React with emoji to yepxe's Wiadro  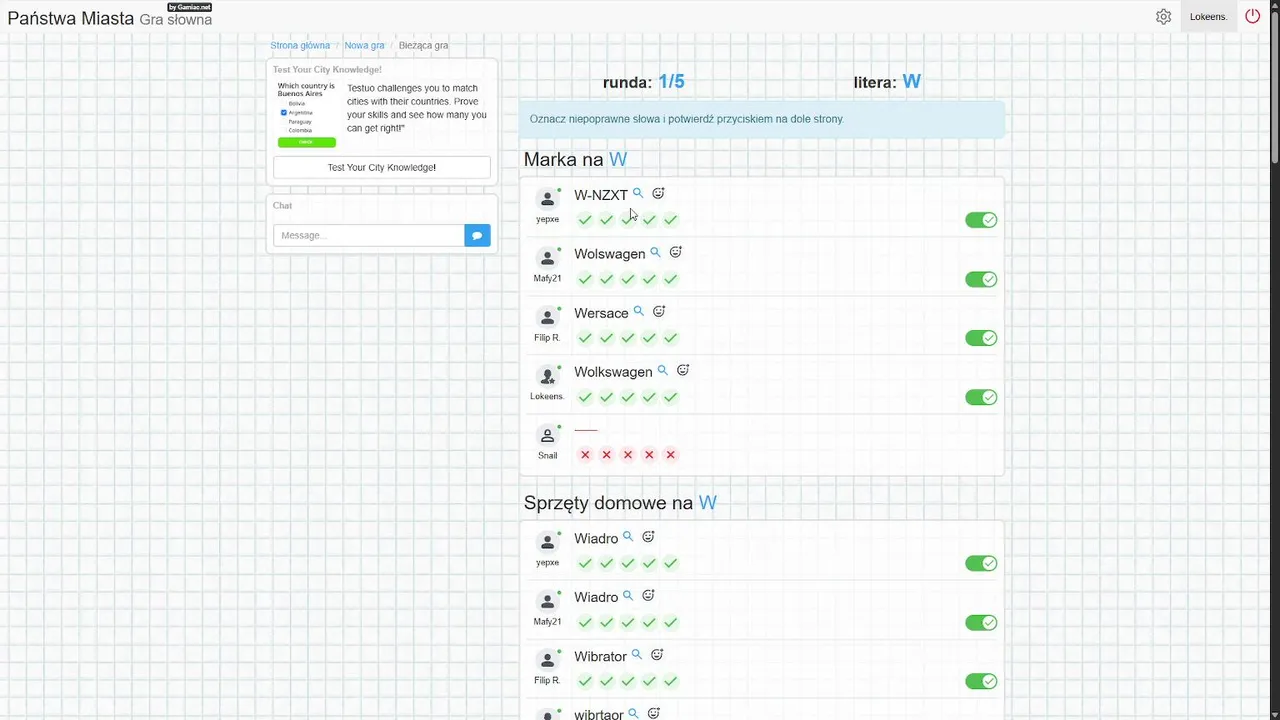coord(648,537)
